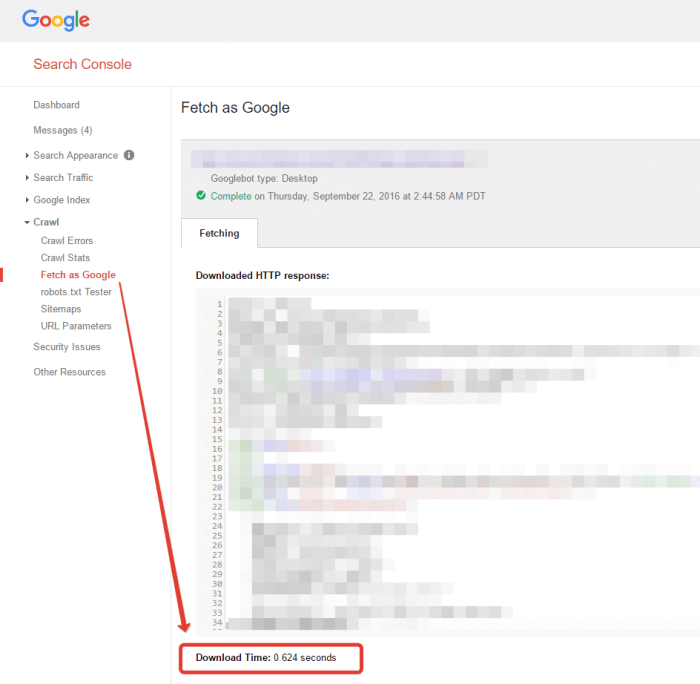Open robots.txt Tester
This screenshot has height=684, width=700.
coord(76,292)
